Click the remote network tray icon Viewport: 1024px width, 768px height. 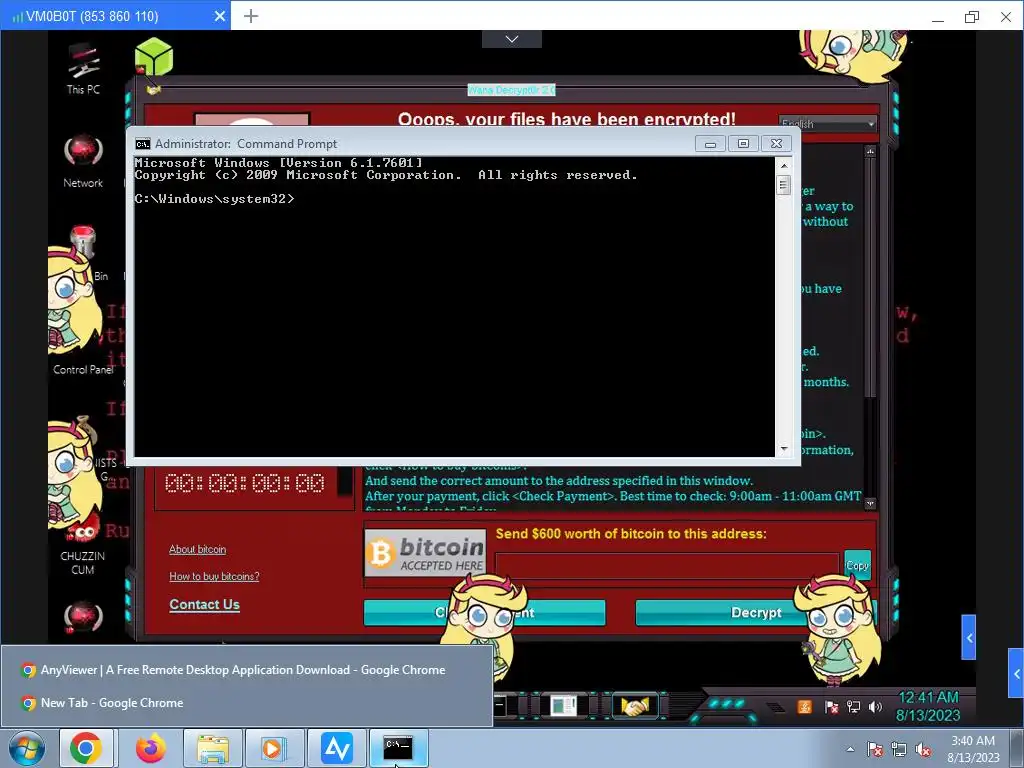click(x=854, y=707)
